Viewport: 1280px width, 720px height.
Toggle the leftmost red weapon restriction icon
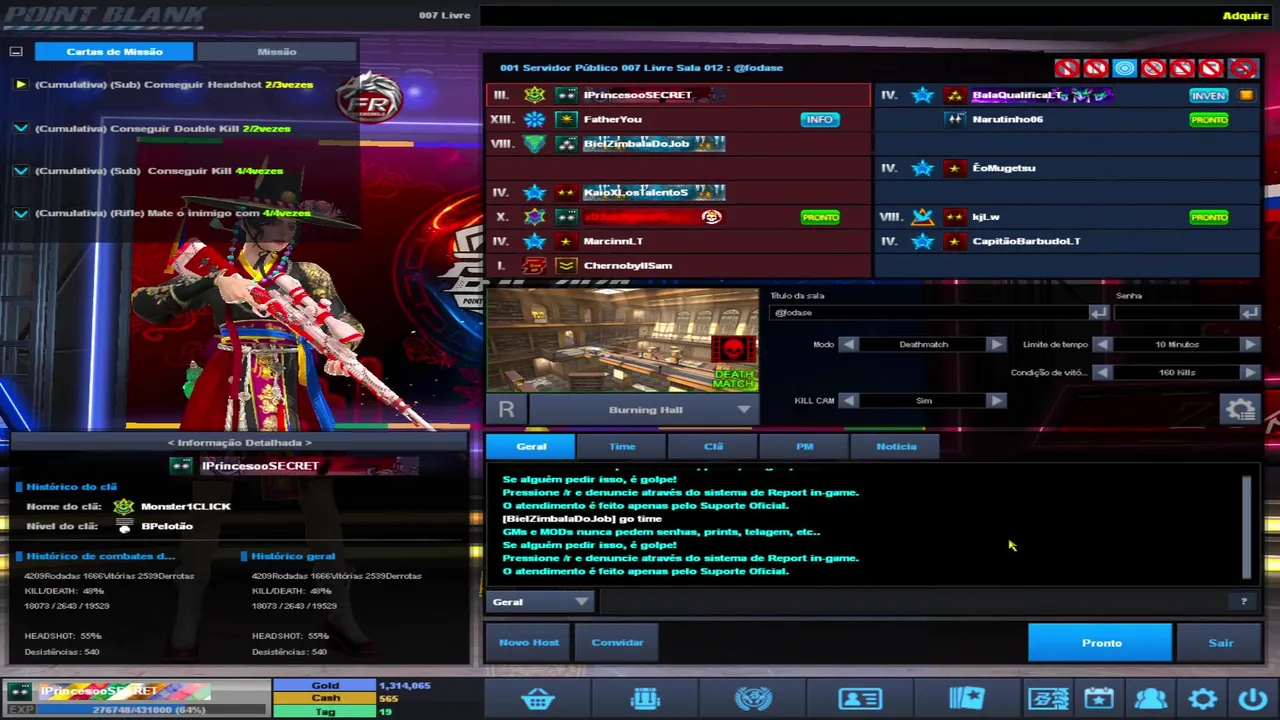coord(1066,68)
